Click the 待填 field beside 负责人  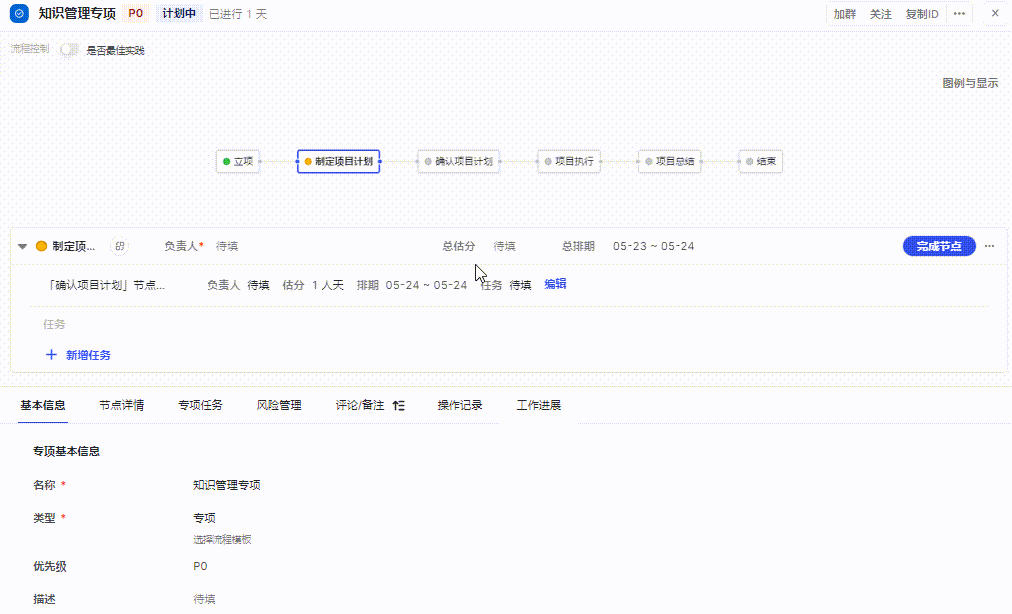[227, 246]
